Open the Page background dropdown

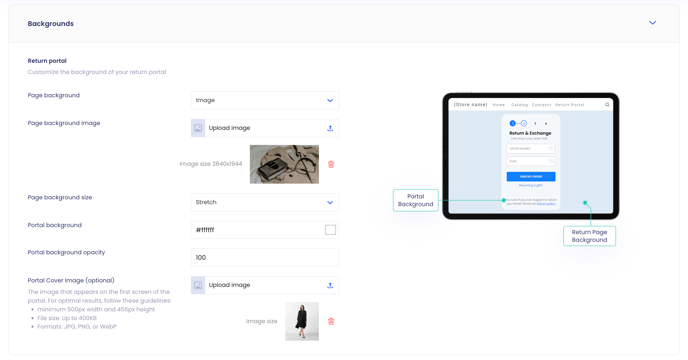(265, 100)
